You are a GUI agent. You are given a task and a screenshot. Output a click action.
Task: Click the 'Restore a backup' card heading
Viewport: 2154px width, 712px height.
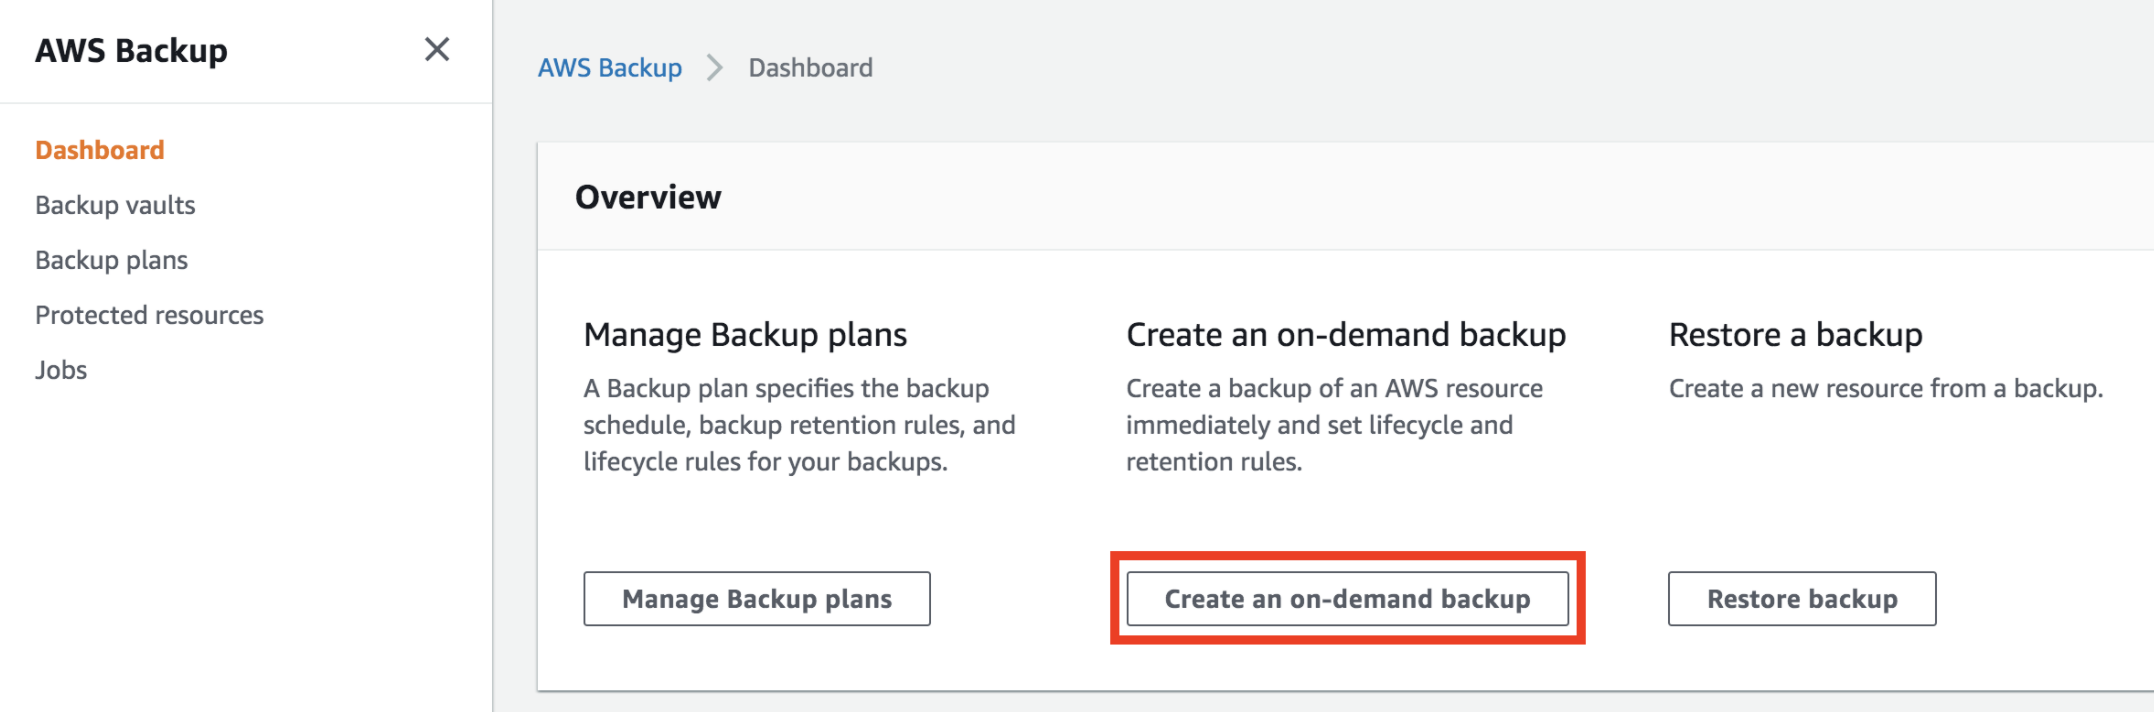coord(1796,335)
